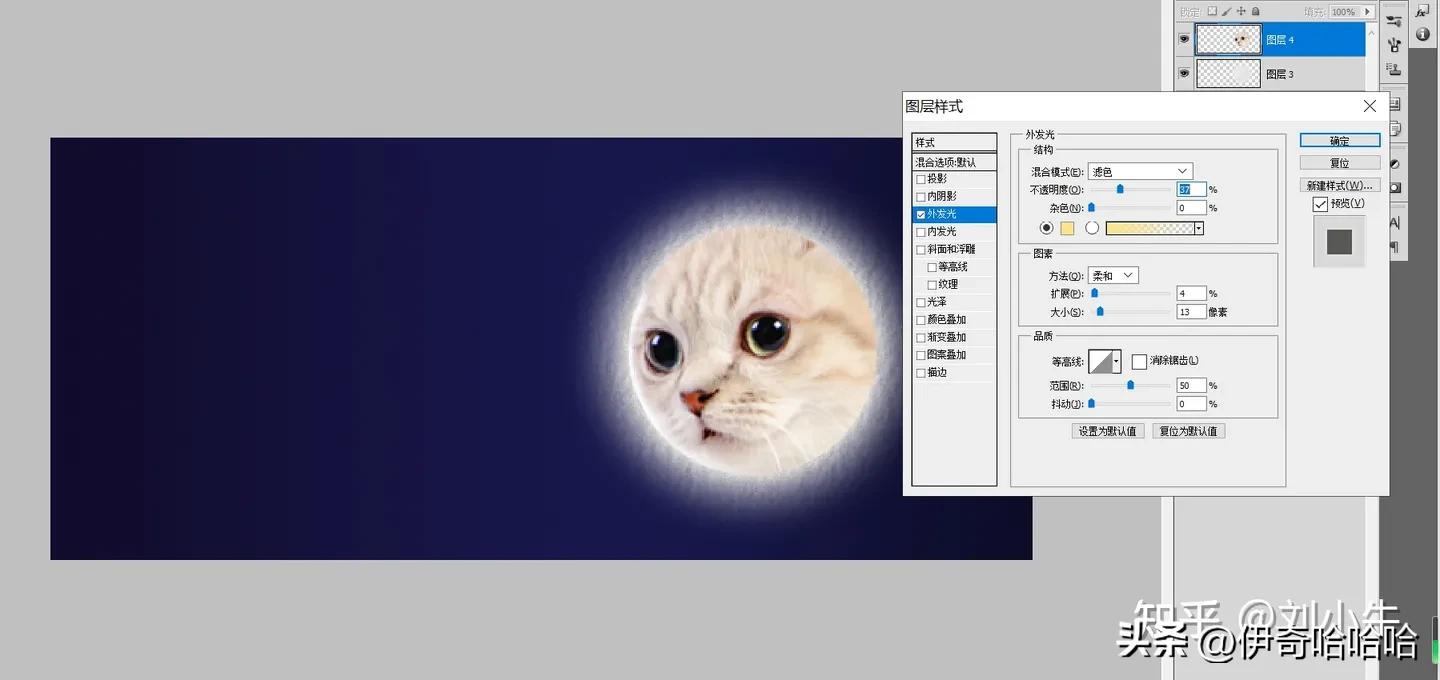Screen dimensions: 1440x680
Task: Select the Horizontal Type tool
Action: (x=1395, y=222)
